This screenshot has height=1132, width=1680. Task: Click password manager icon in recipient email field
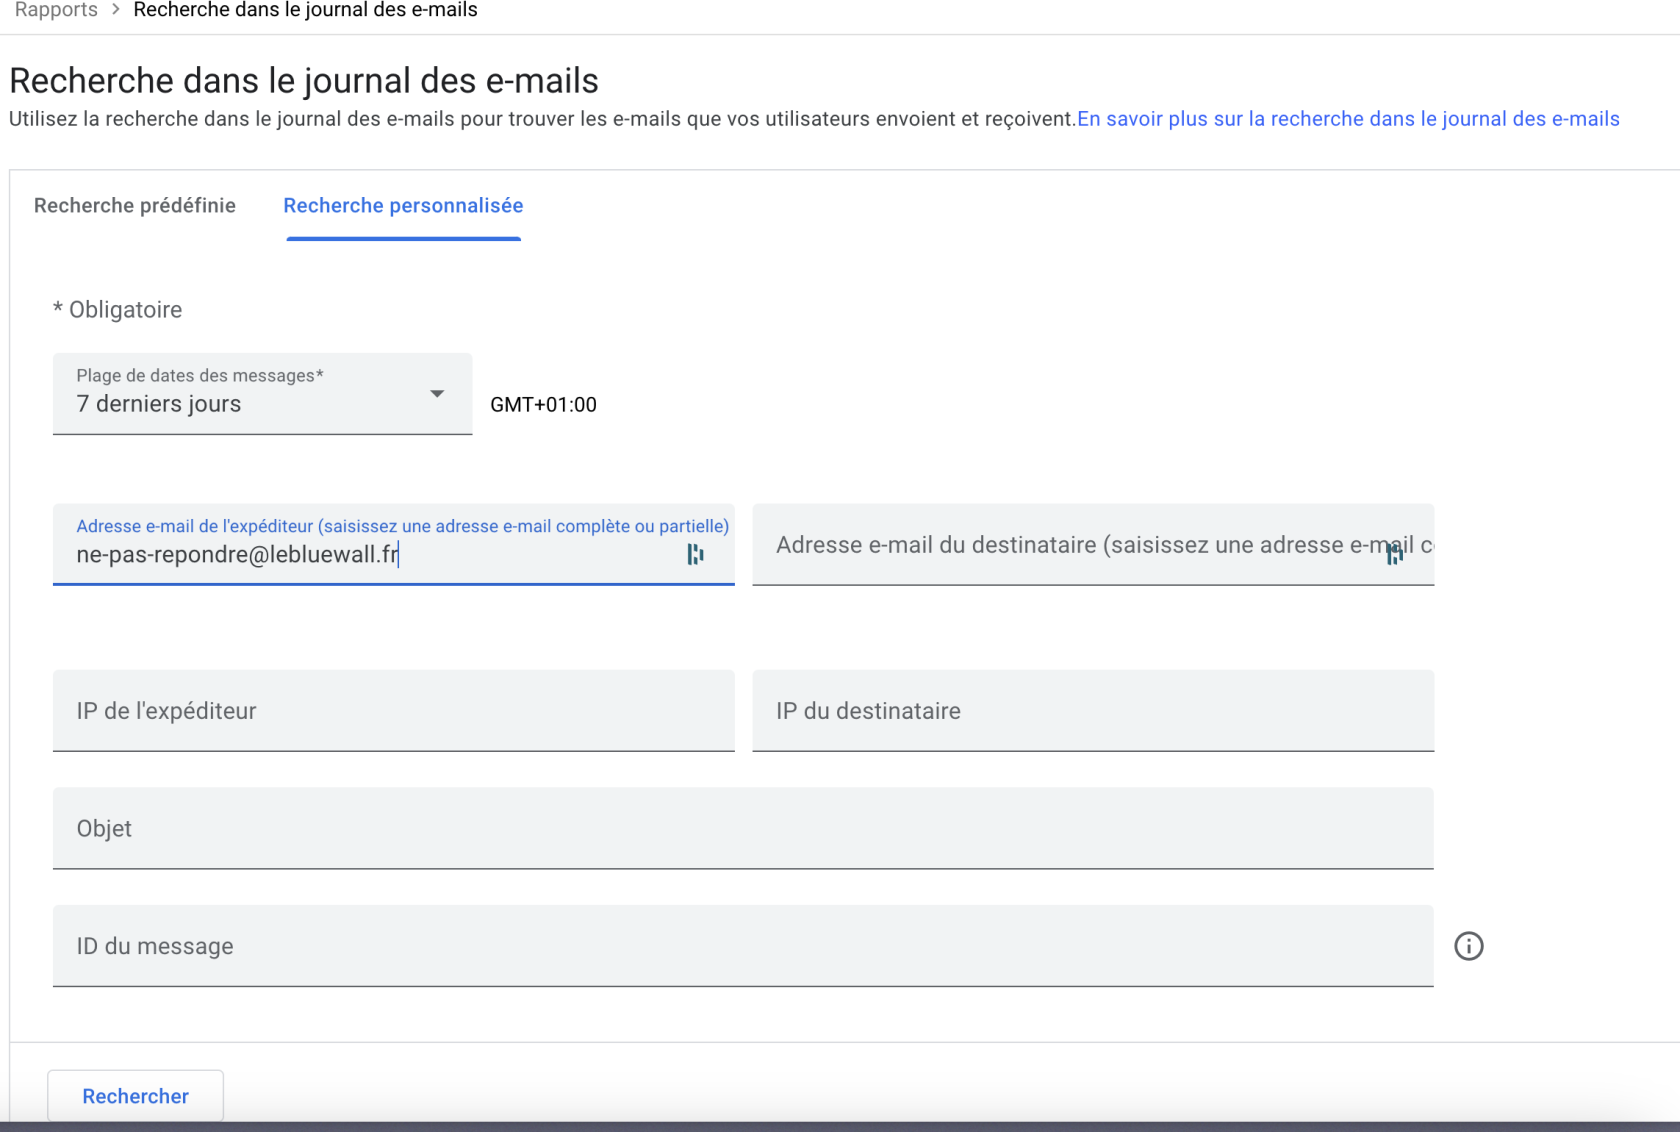(x=1394, y=554)
